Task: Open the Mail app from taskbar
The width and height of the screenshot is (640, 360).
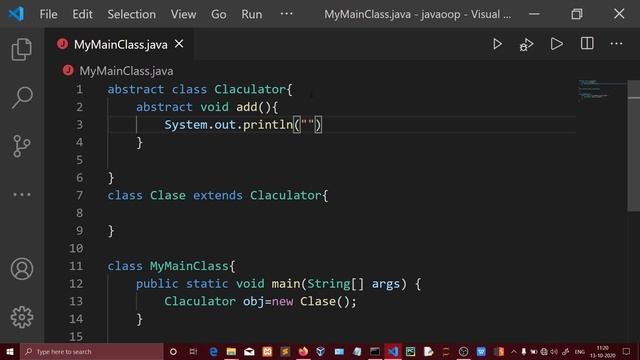Action: pyautogui.click(x=249, y=351)
